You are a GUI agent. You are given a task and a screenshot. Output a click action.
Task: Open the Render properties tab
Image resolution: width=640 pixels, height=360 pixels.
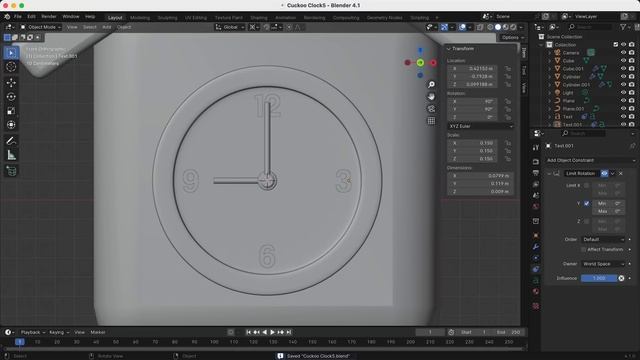tap(536, 162)
